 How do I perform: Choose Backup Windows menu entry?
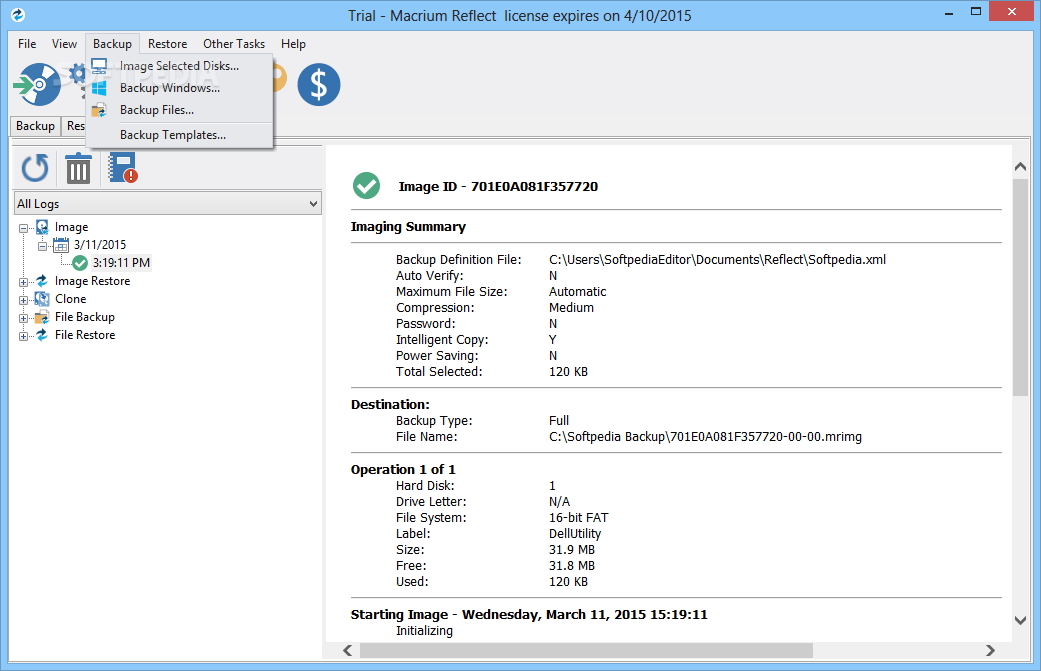(179, 88)
